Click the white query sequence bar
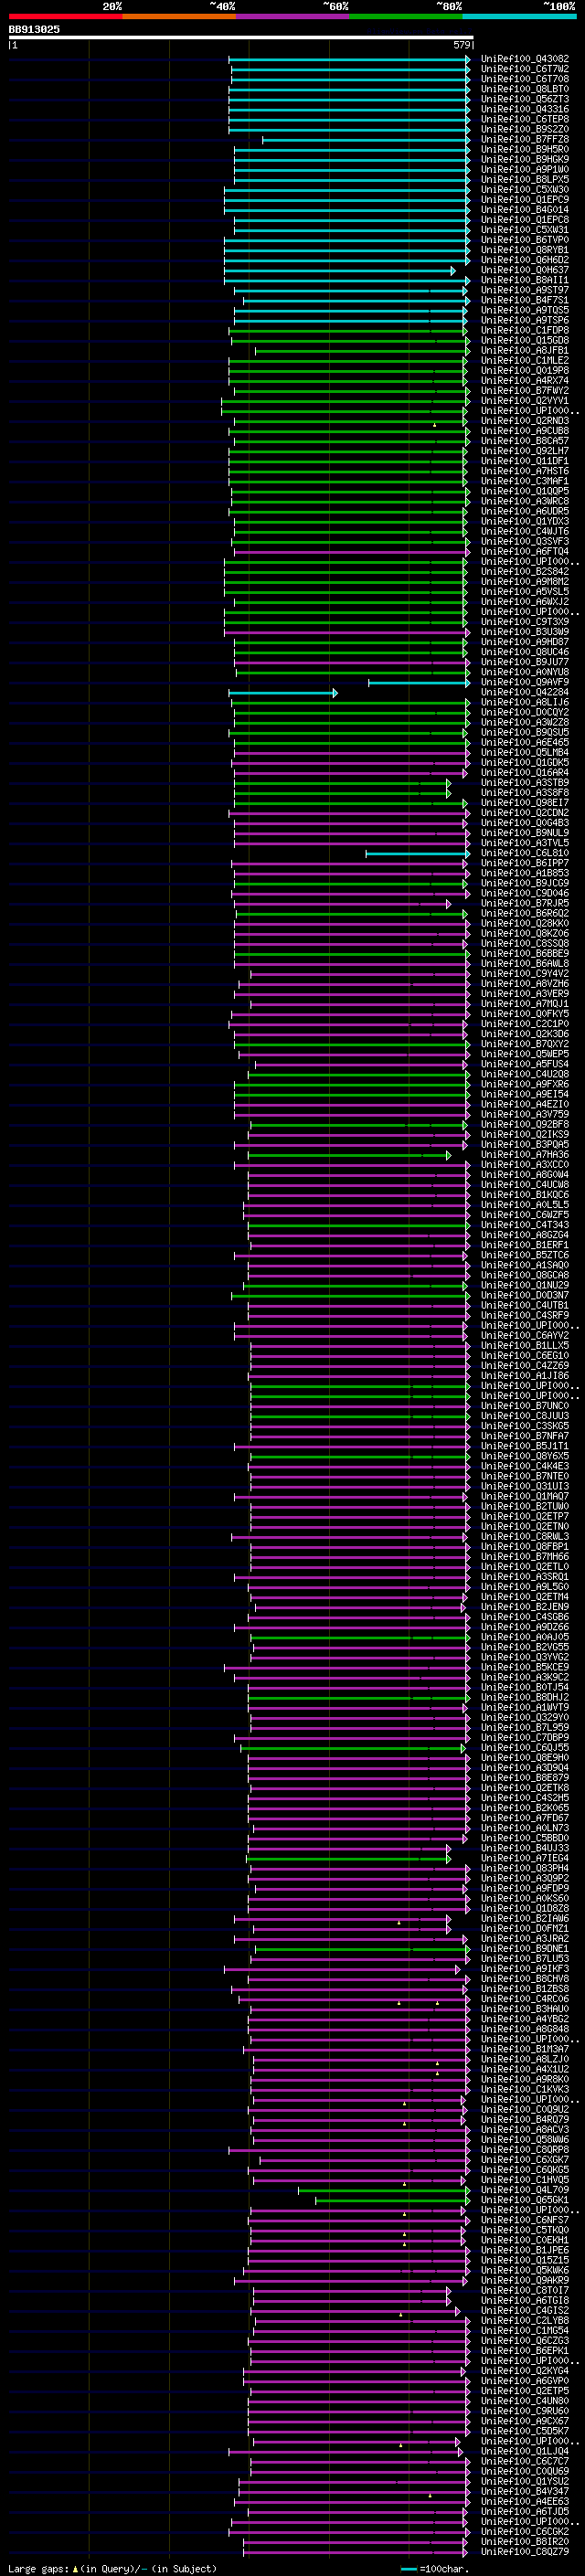Image resolution: width=585 pixels, height=2576 pixels. 241,38
